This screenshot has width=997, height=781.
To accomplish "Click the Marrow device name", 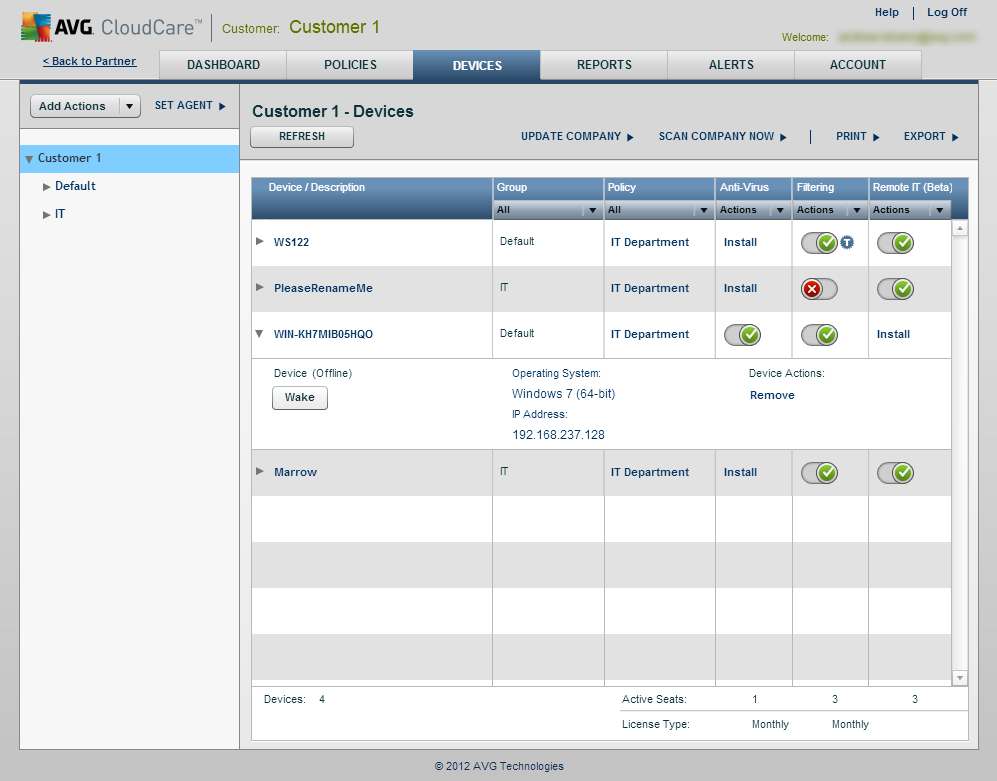I will pyautogui.click(x=295, y=472).
